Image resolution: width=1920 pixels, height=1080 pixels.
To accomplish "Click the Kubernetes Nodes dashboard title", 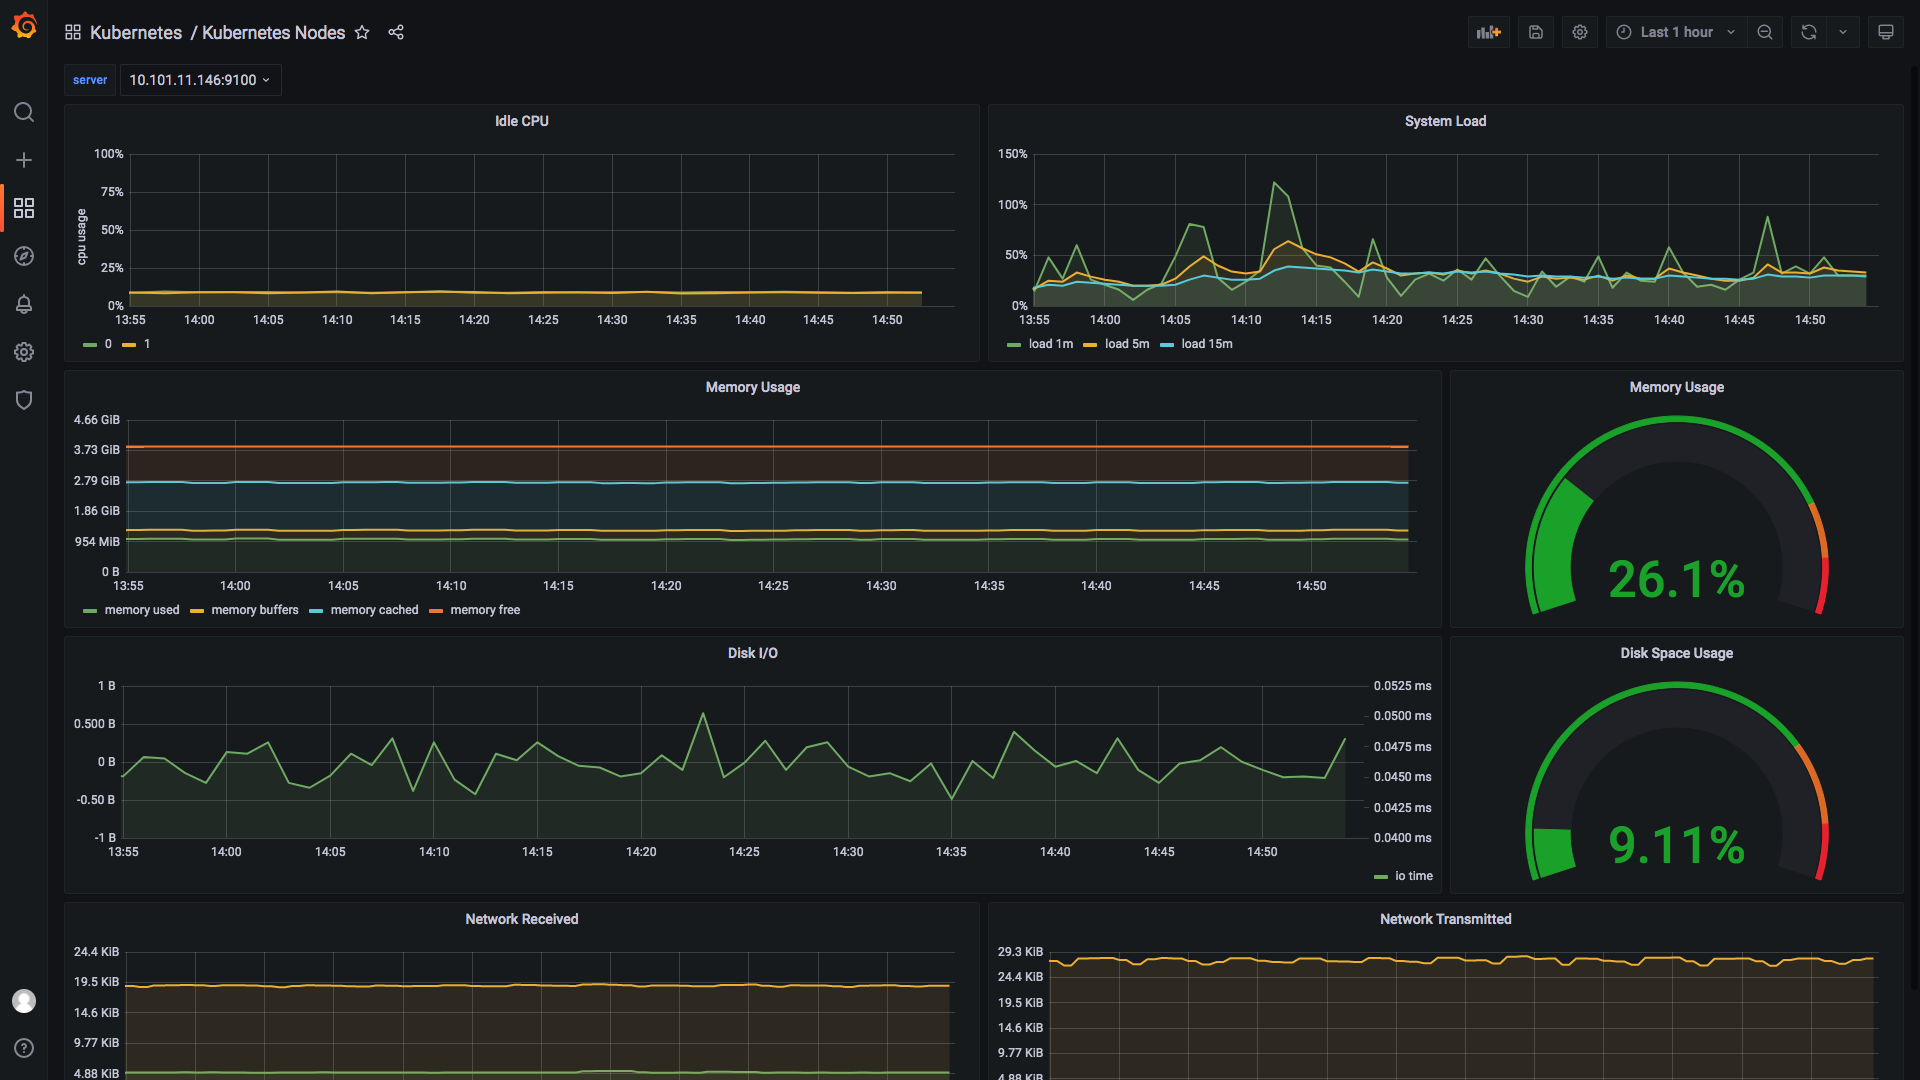I will click(273, 32).
